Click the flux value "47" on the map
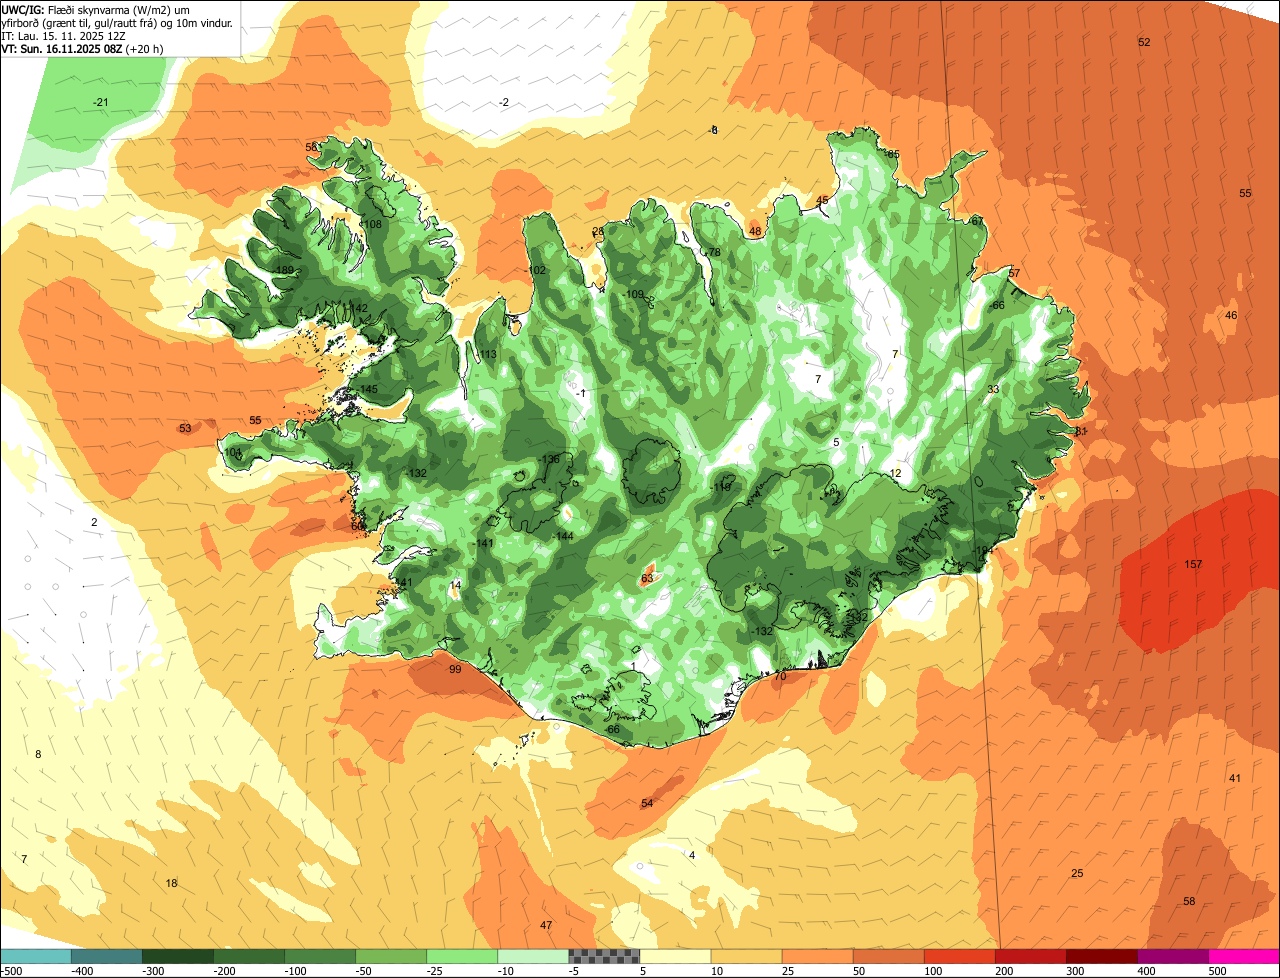 tap(546, 926)
